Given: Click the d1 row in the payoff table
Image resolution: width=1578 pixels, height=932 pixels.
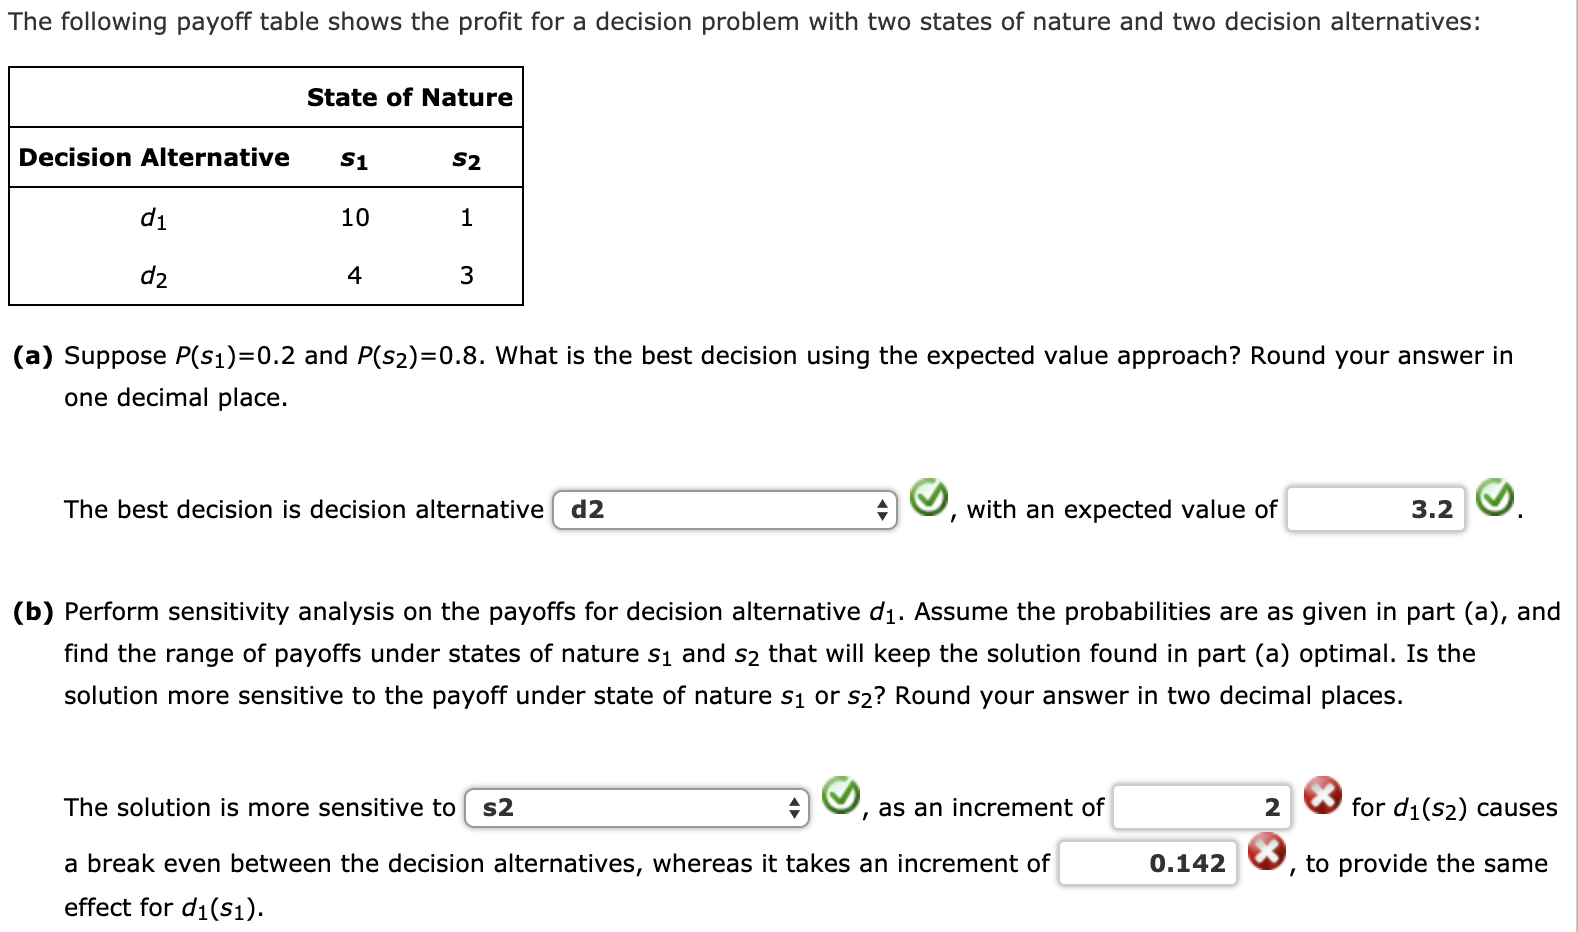Looking at the screenshot, I should pyautogui.click(x=155, y=217).
